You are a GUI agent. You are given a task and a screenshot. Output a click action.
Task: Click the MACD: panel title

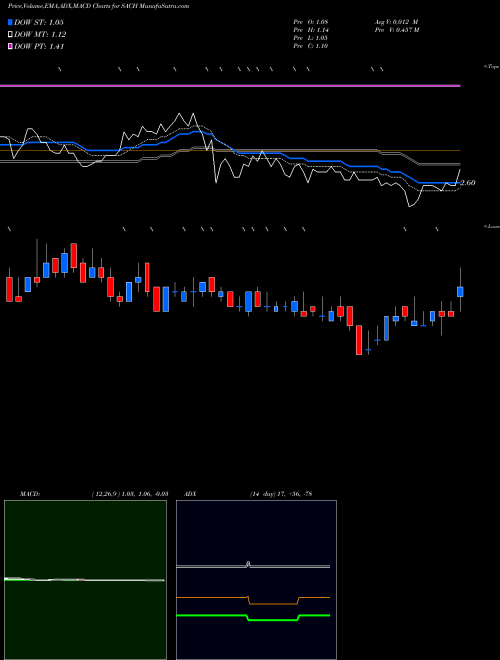30,494
